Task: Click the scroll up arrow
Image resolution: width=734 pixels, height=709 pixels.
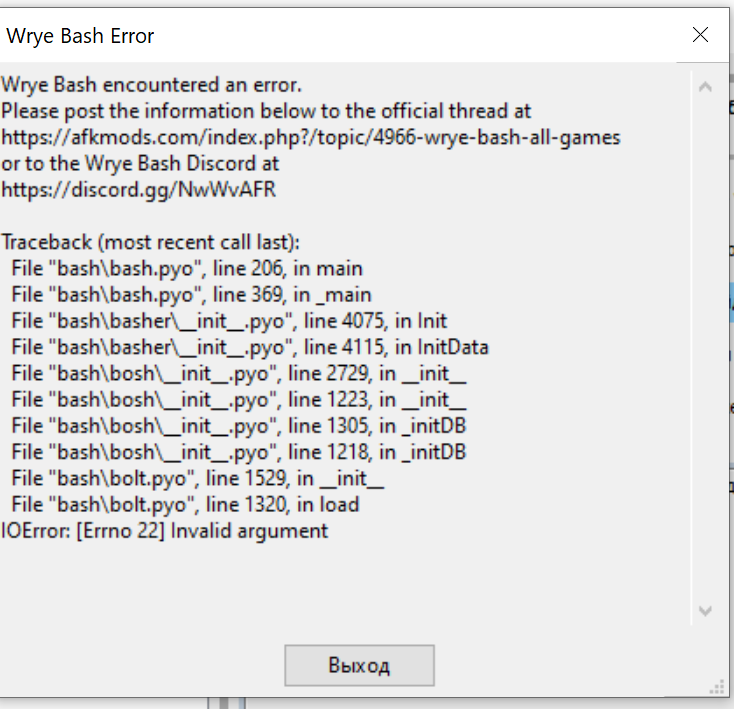Action: 705,87
